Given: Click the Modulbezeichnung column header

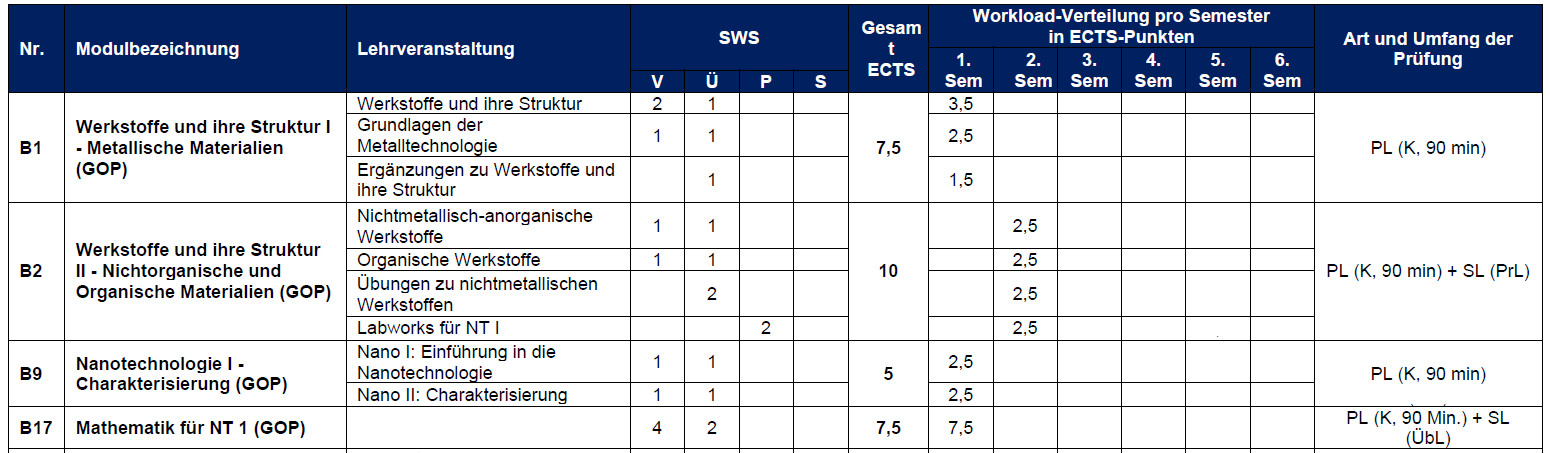Looking at the screenshot, I should (157, 49).
